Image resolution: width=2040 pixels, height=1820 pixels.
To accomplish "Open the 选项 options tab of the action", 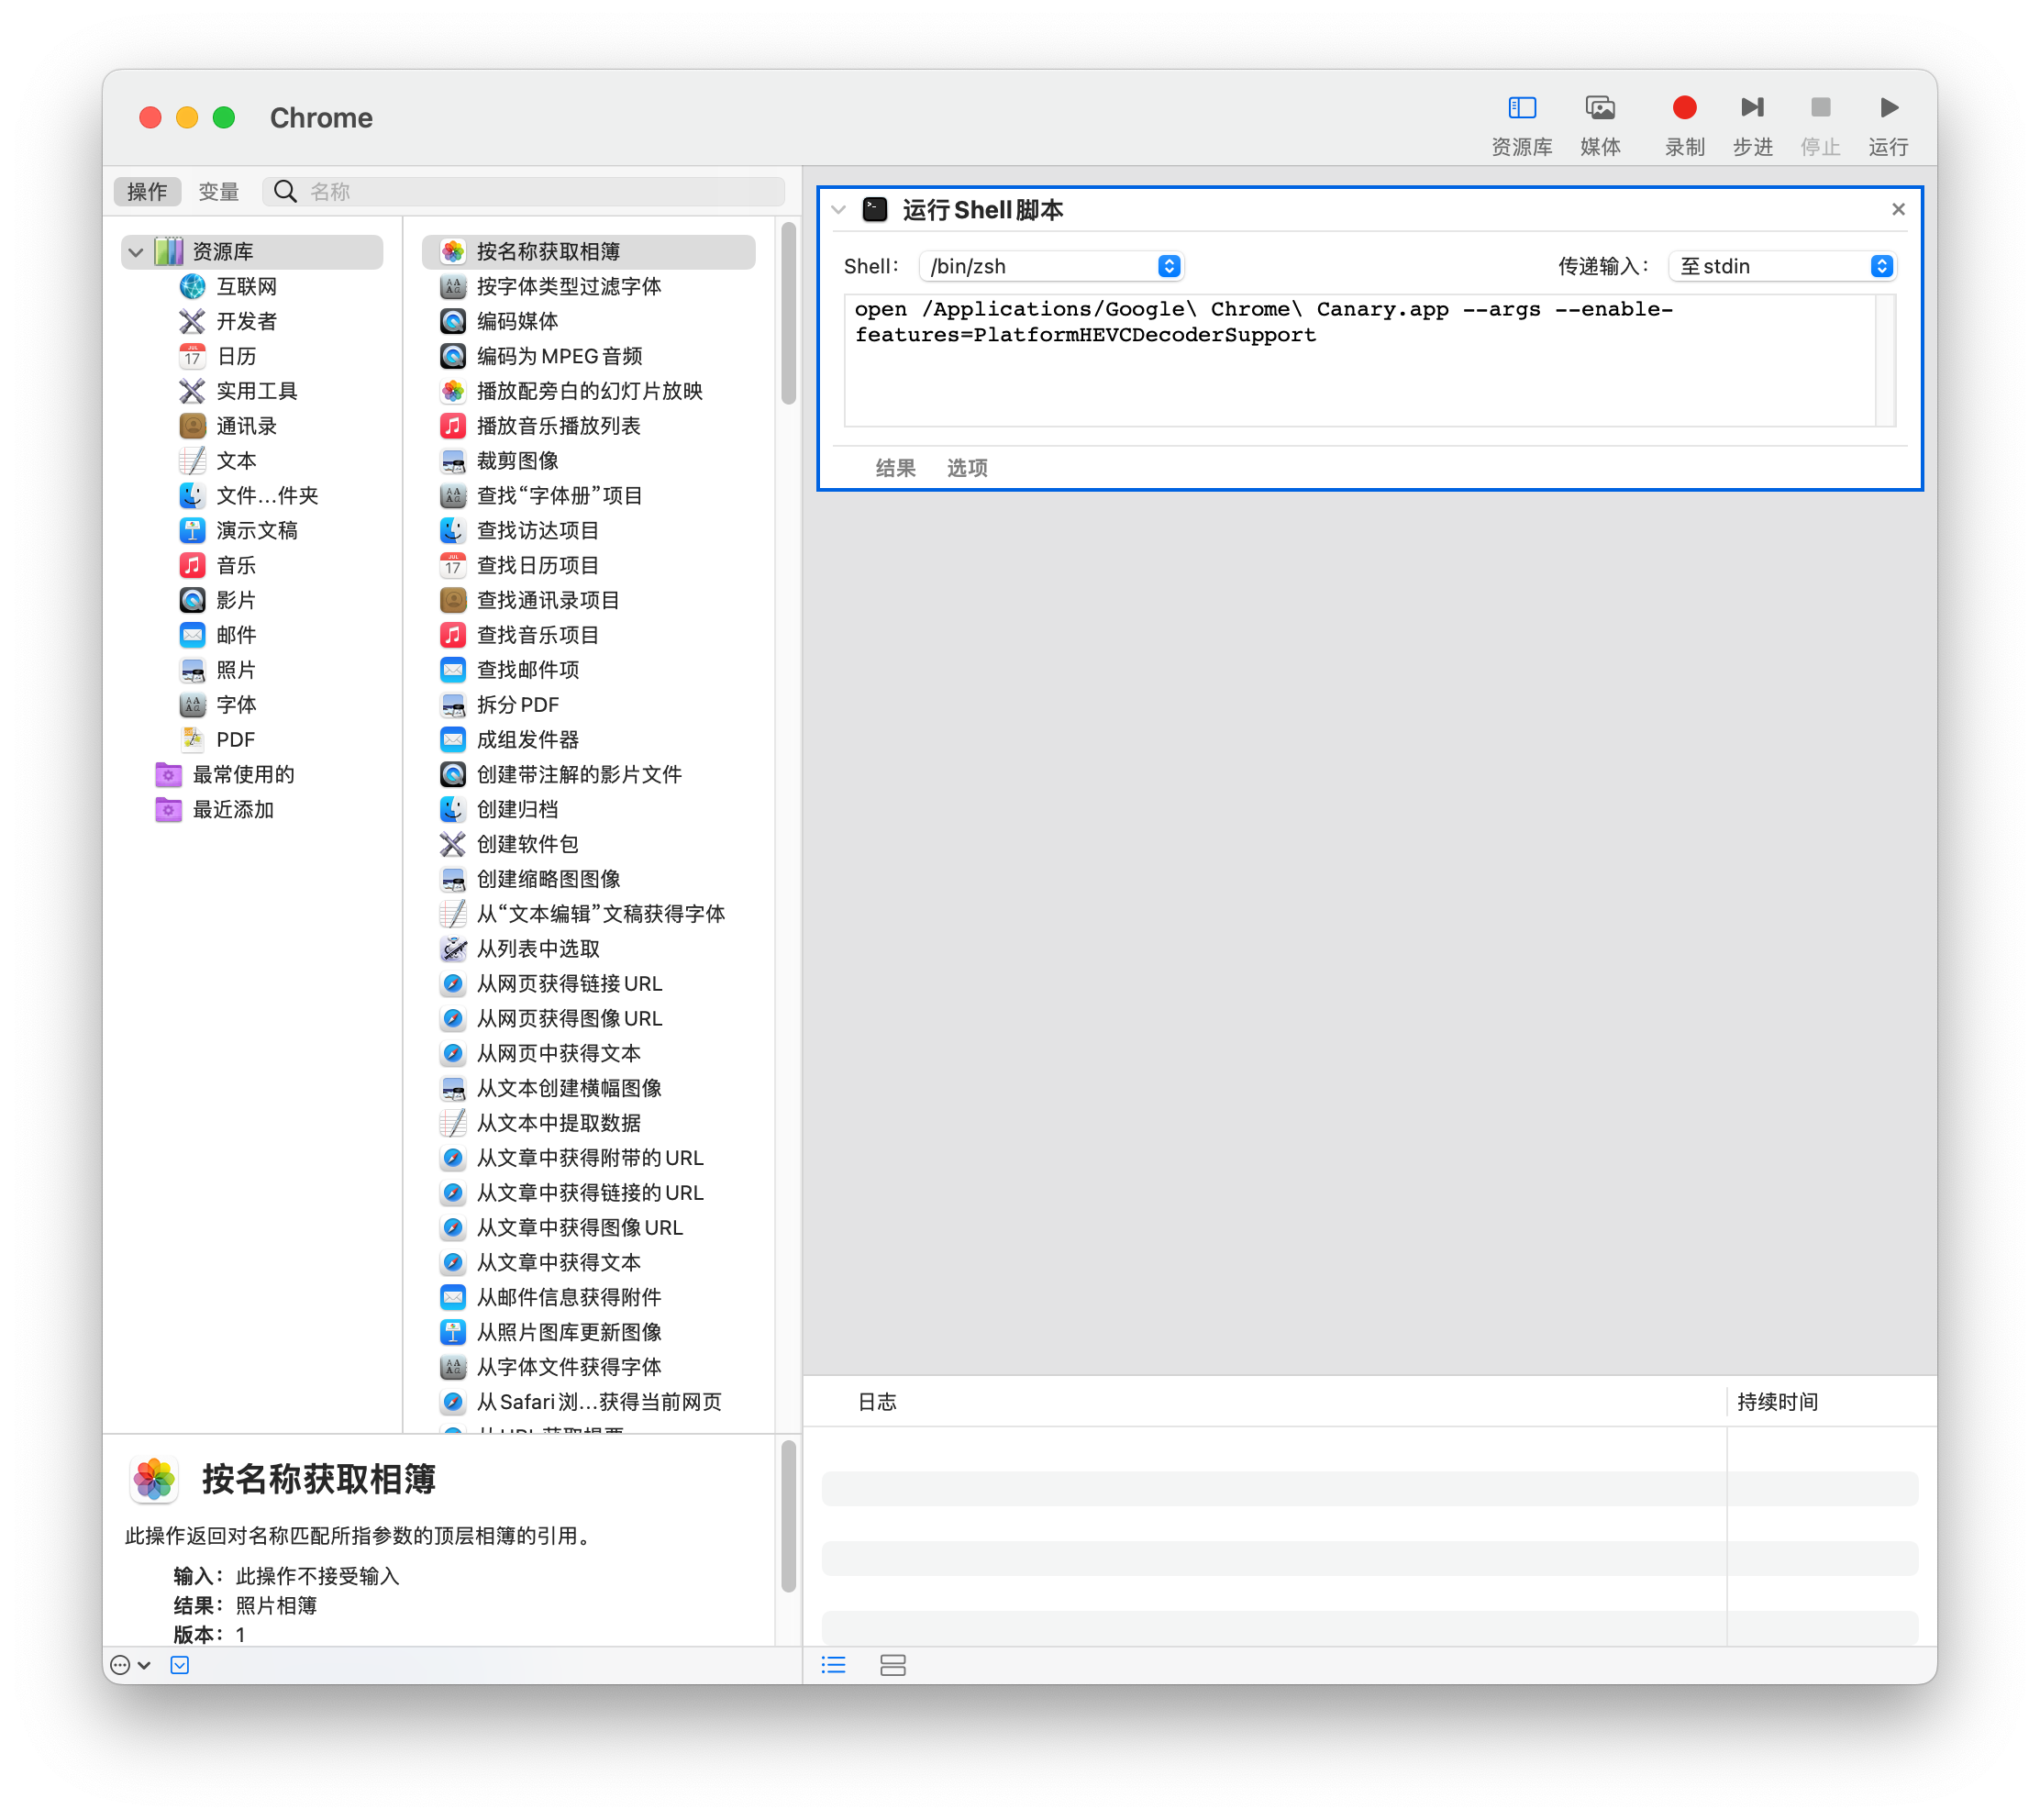I will click(x=967, y=468).
